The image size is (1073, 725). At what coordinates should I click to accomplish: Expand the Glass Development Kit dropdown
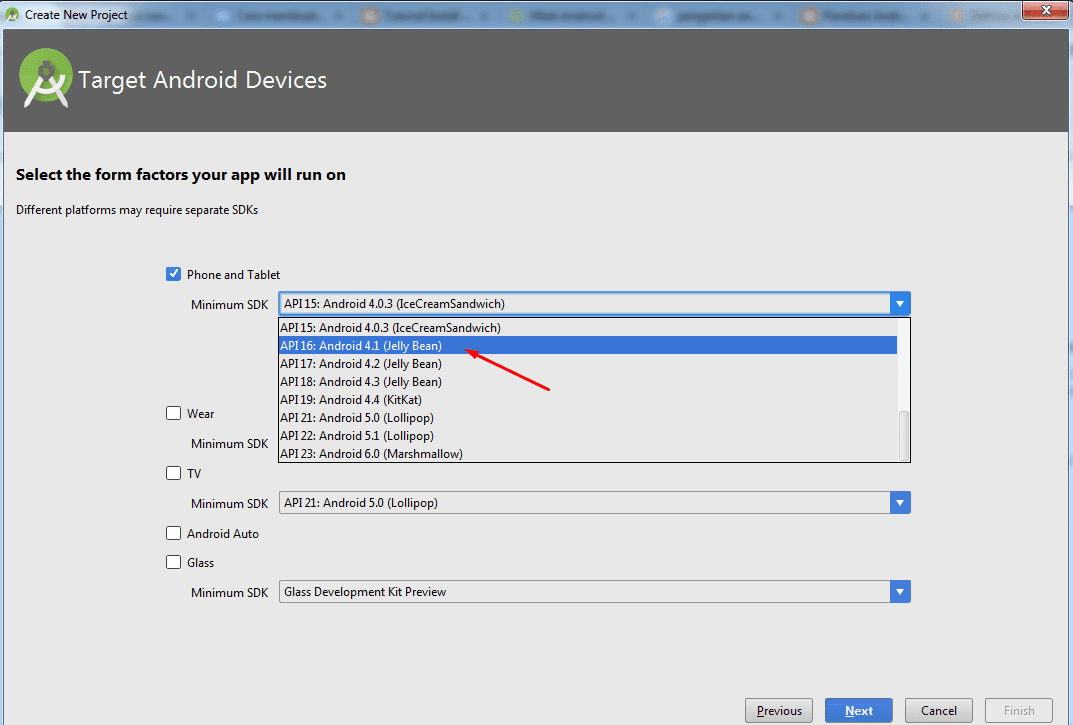[x=900, y=592]
